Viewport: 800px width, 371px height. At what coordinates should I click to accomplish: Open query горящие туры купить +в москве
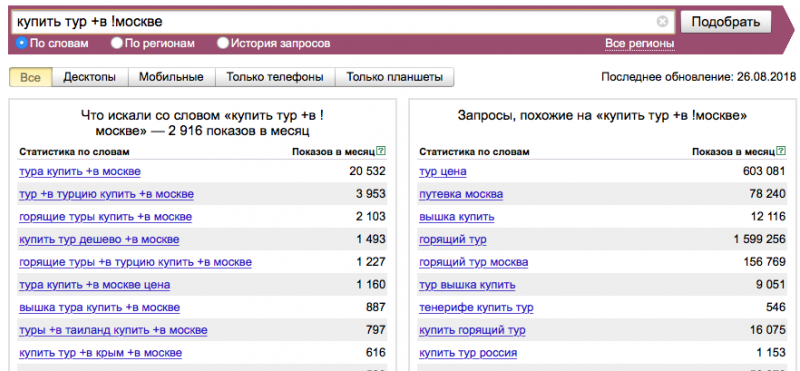click(x=106, y=217)
